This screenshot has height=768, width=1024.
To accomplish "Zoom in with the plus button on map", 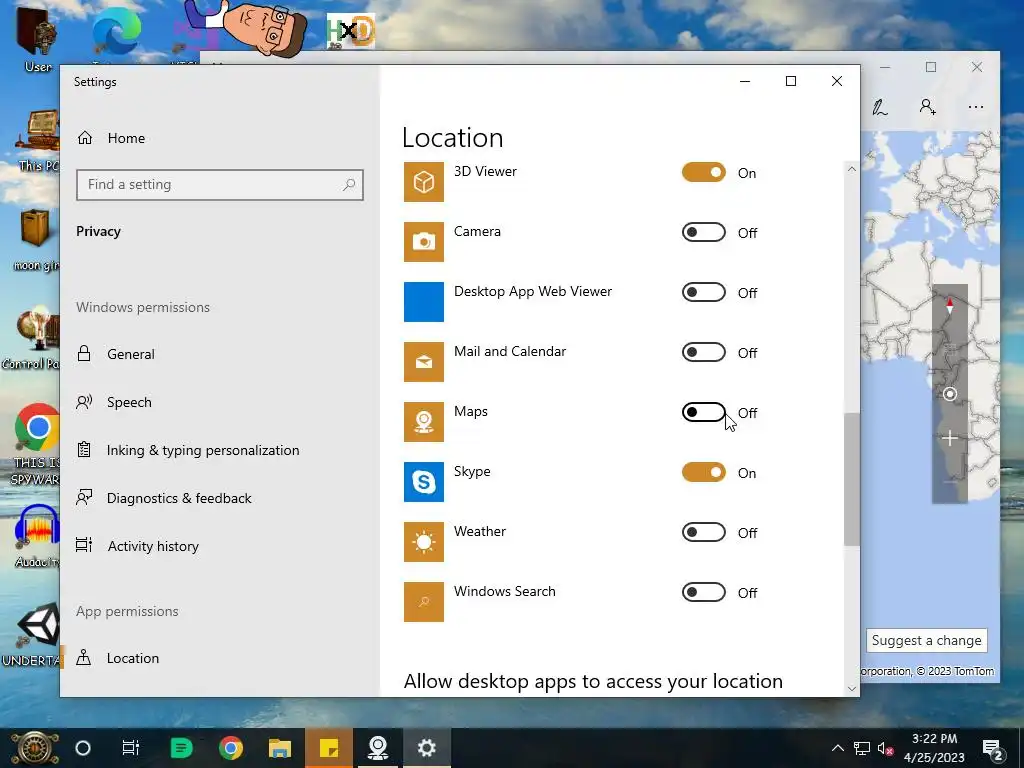I will [x=950, y=438].
